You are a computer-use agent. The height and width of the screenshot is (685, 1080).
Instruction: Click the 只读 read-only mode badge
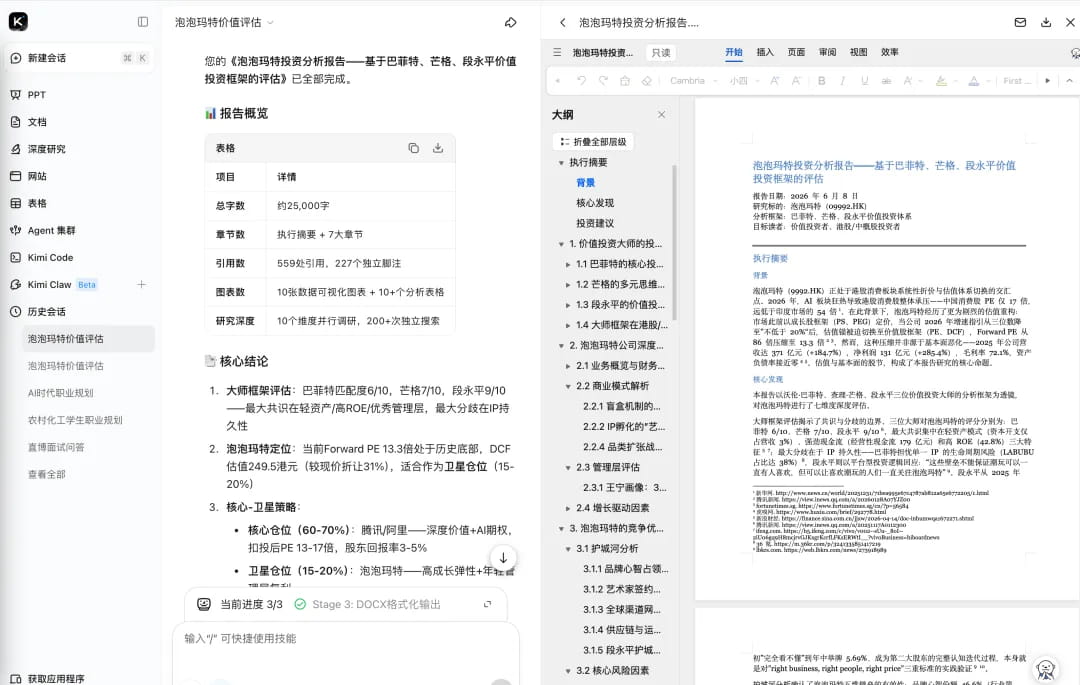click(661, 52)
